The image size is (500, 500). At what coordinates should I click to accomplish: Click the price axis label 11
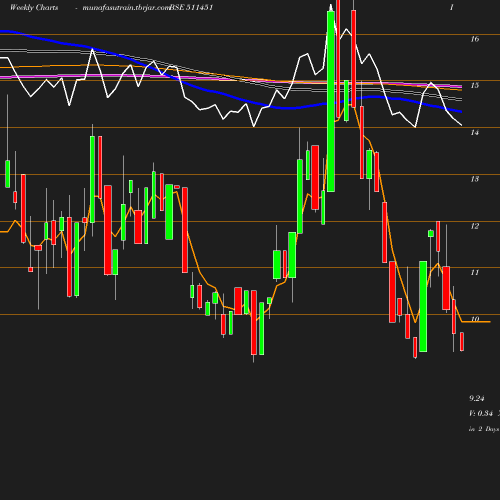point(475,273)
